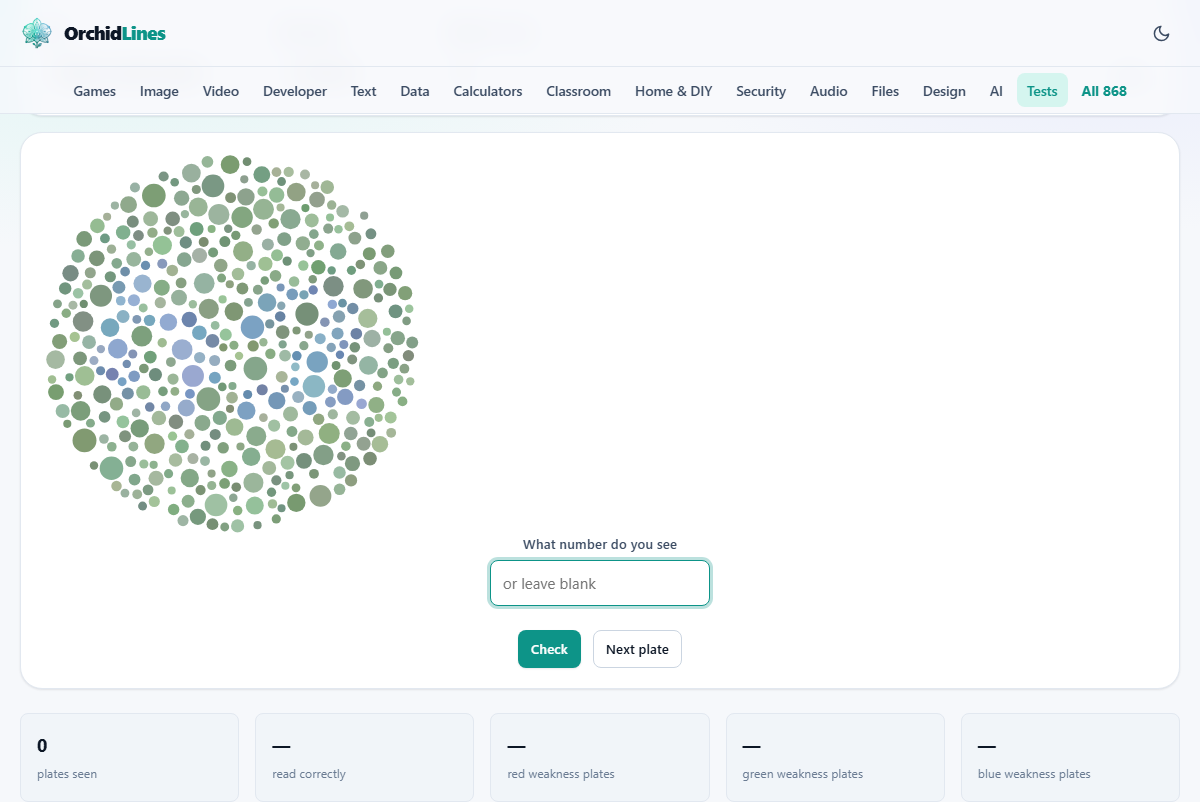Image resolution: width=1200 pixels, height=802 pixels.
Task: Open the Text category
Action: click(364, 91)
